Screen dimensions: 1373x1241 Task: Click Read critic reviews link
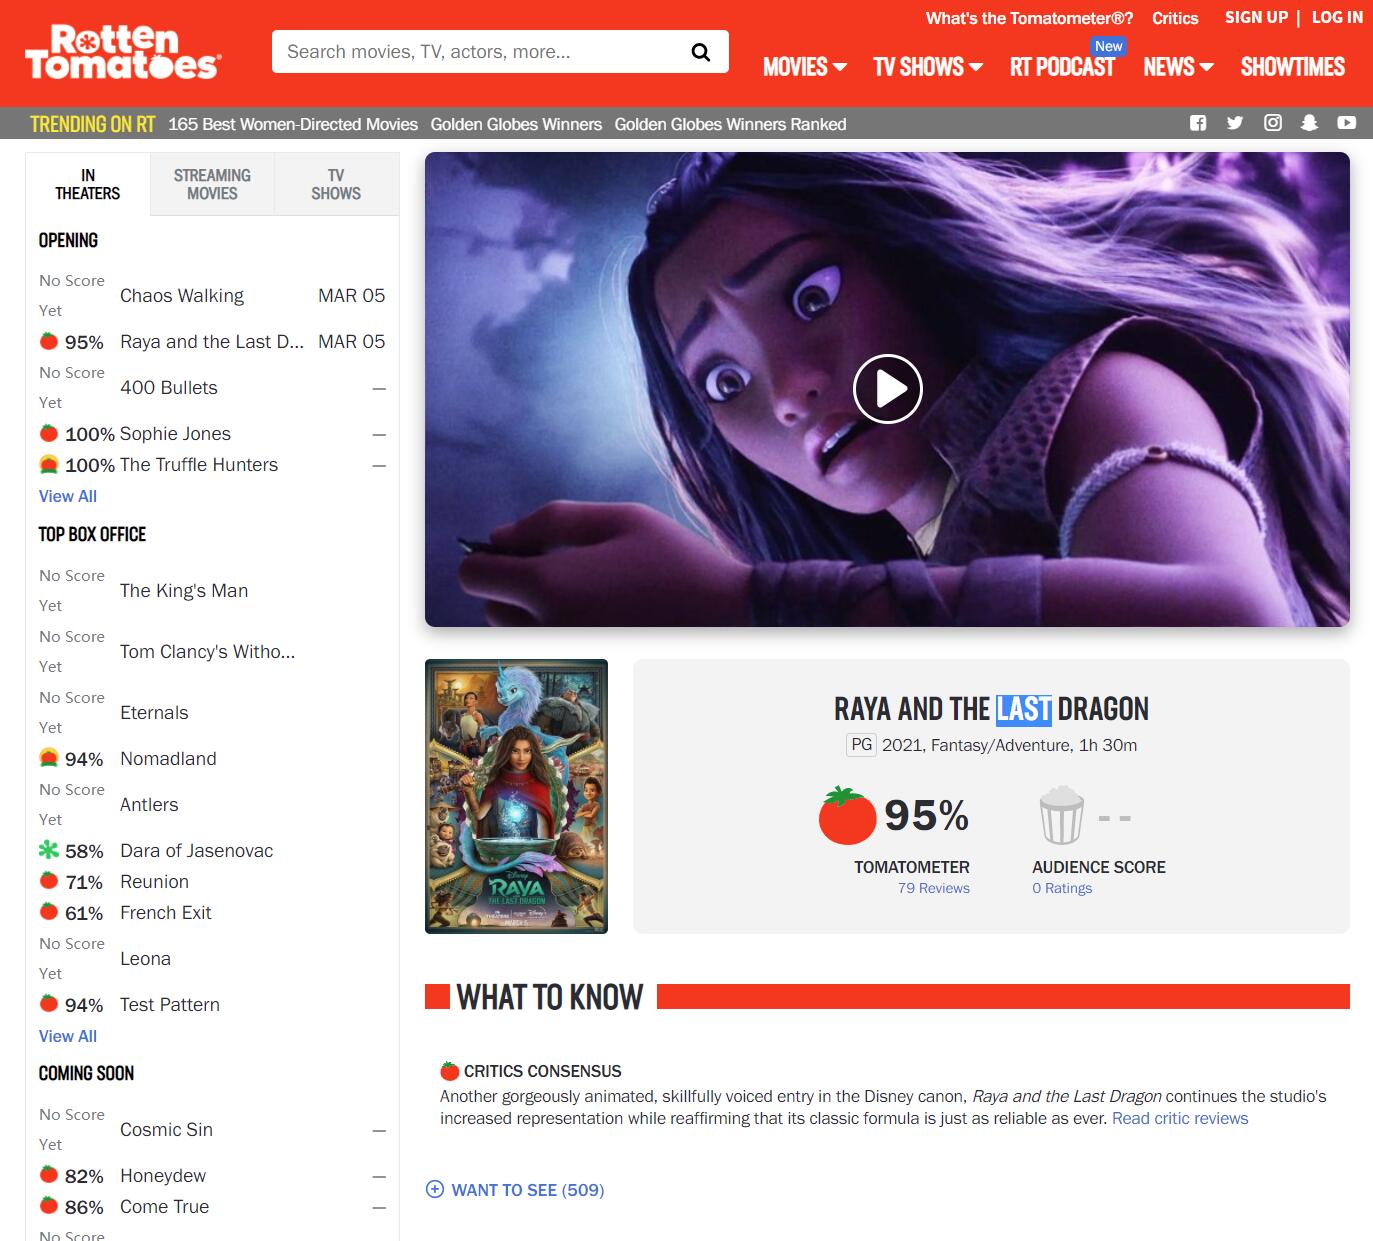[1180, 1118]
